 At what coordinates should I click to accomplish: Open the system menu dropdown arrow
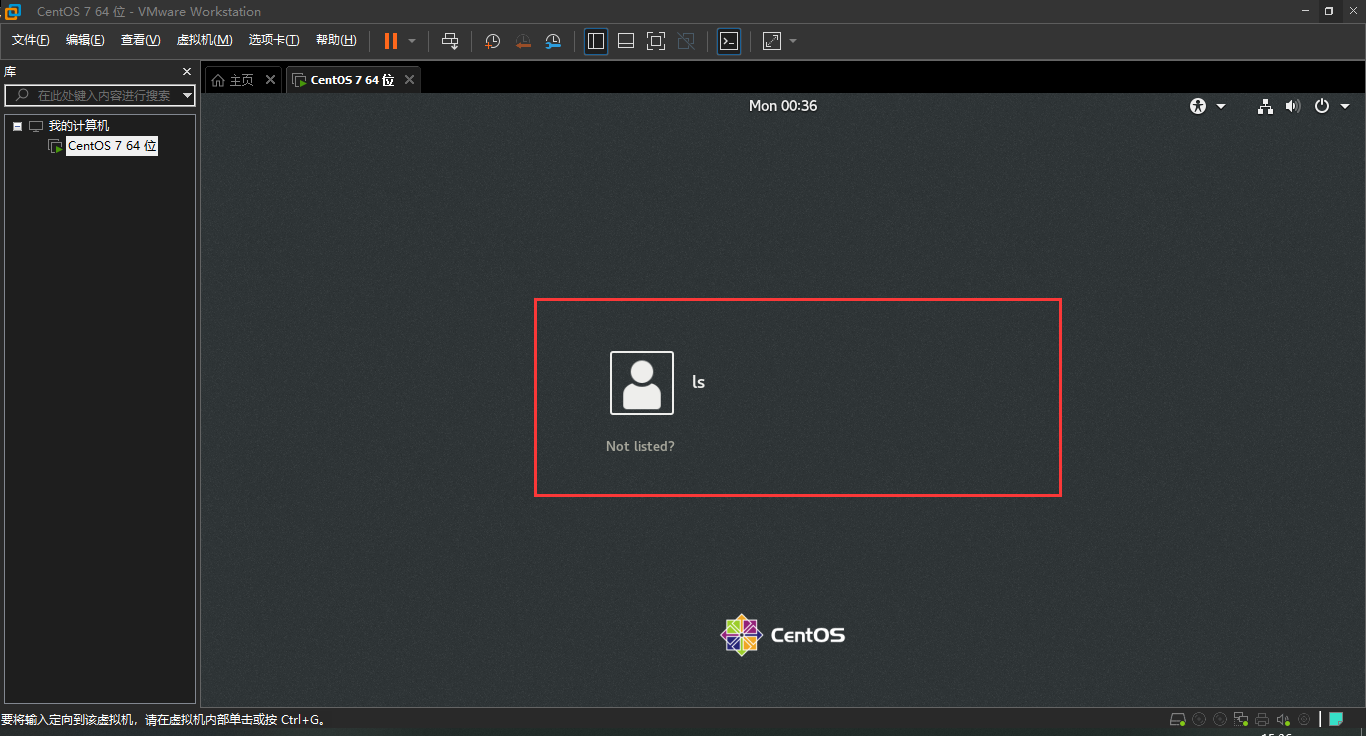click(x=1345, y=106)
